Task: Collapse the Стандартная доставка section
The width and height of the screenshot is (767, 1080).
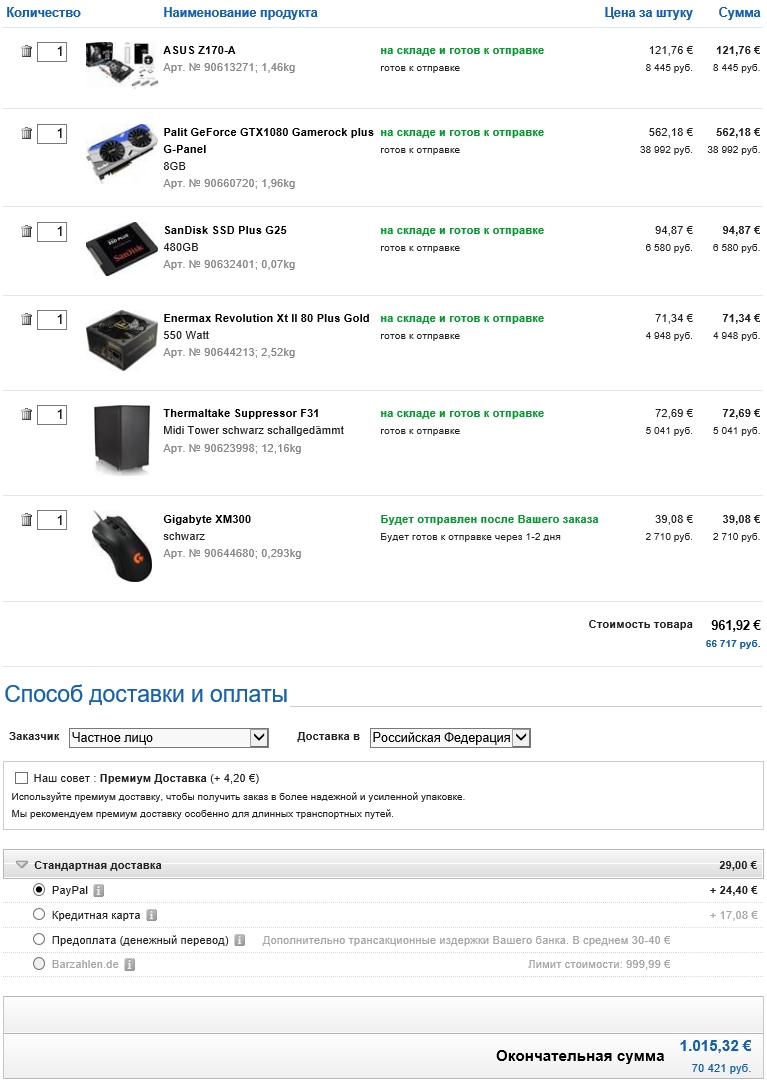Action: click(22, 865)
